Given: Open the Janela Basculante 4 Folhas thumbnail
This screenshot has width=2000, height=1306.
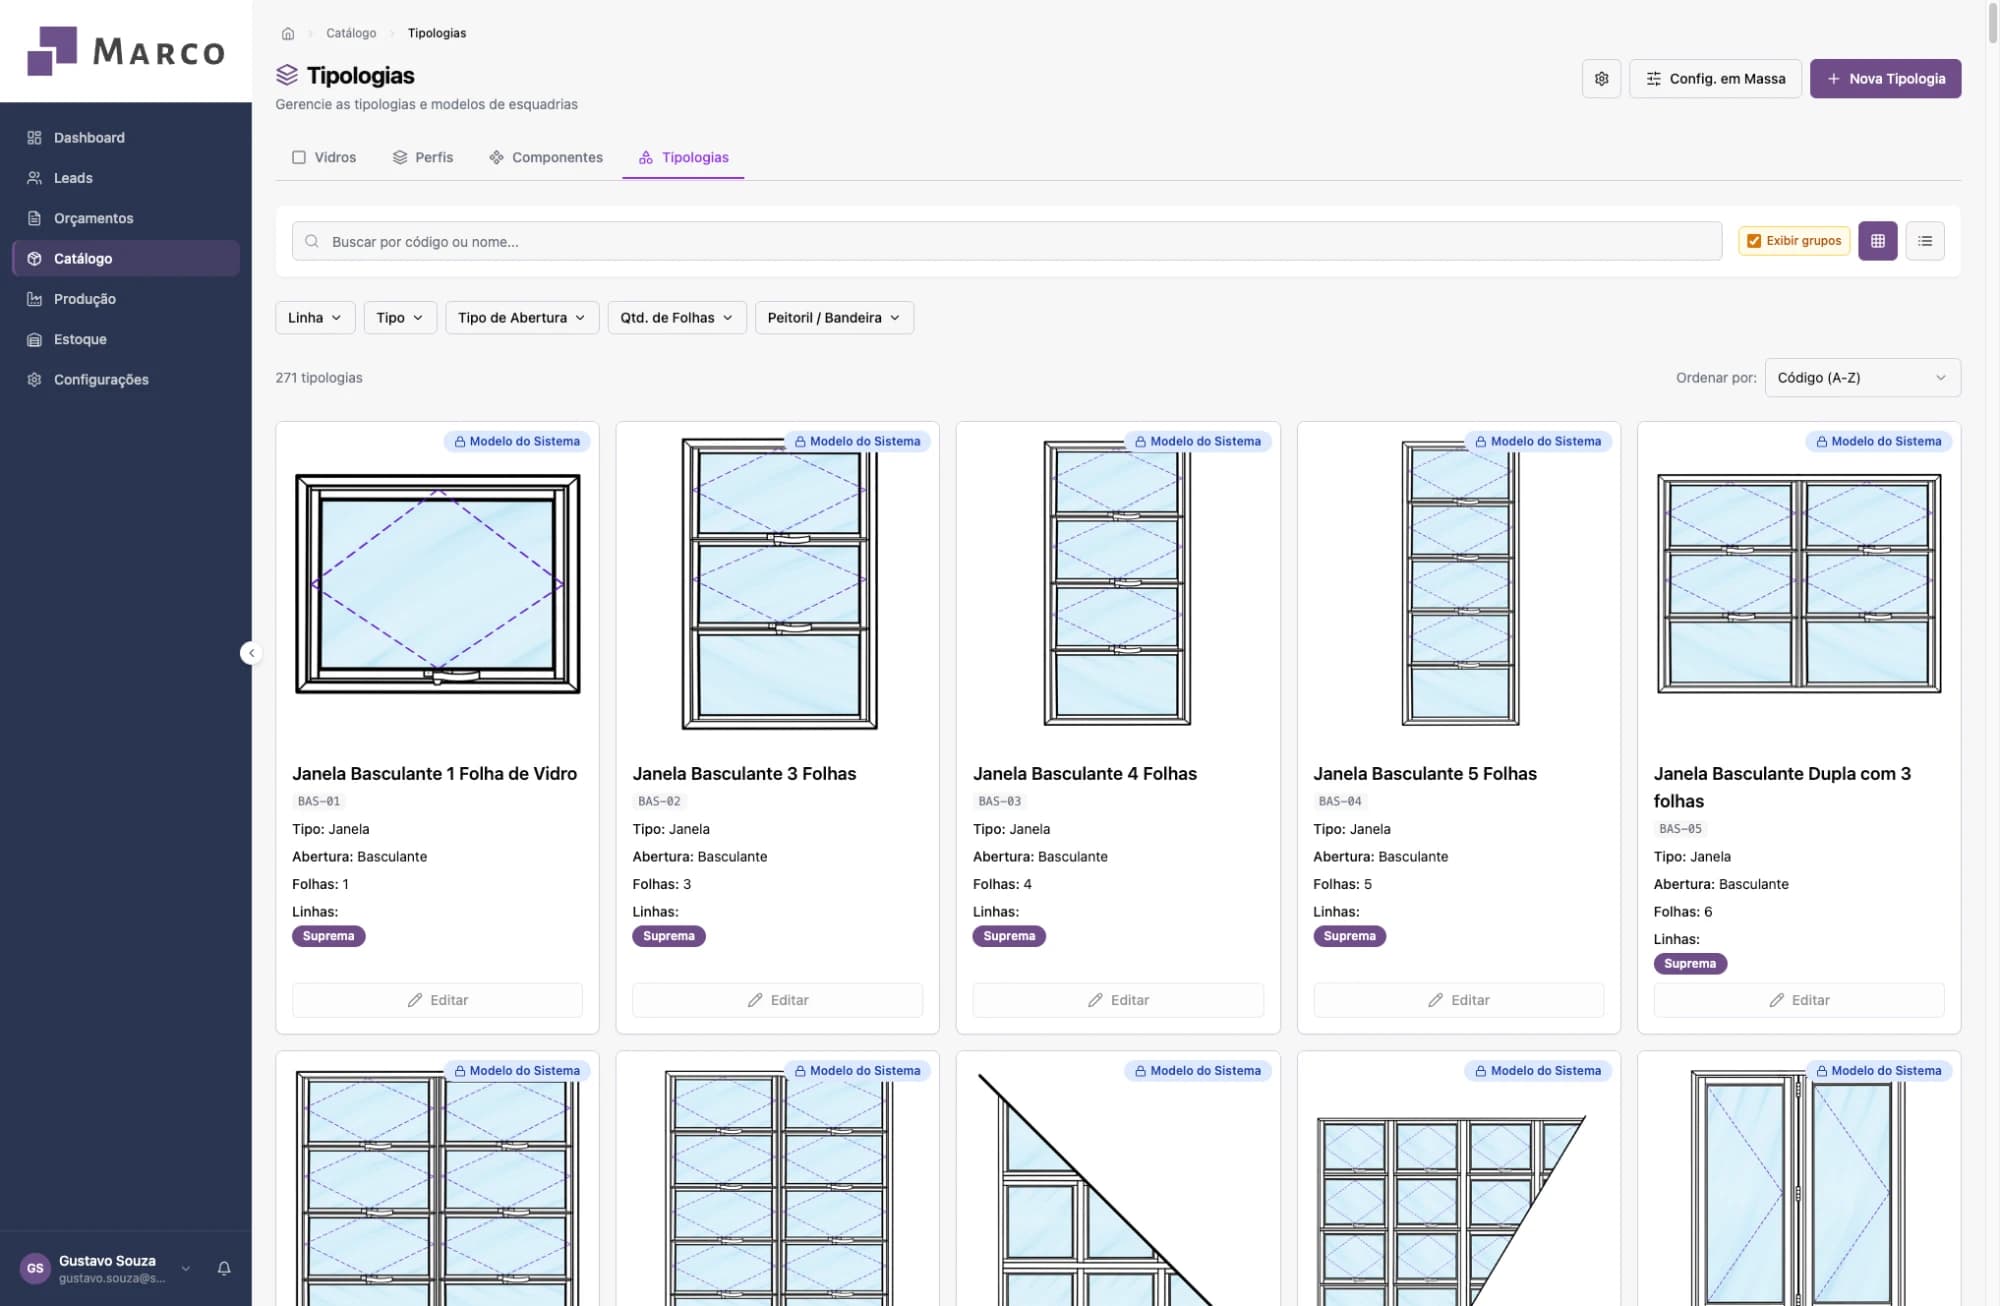Looking at the screenshot, I should (1117, 584).
